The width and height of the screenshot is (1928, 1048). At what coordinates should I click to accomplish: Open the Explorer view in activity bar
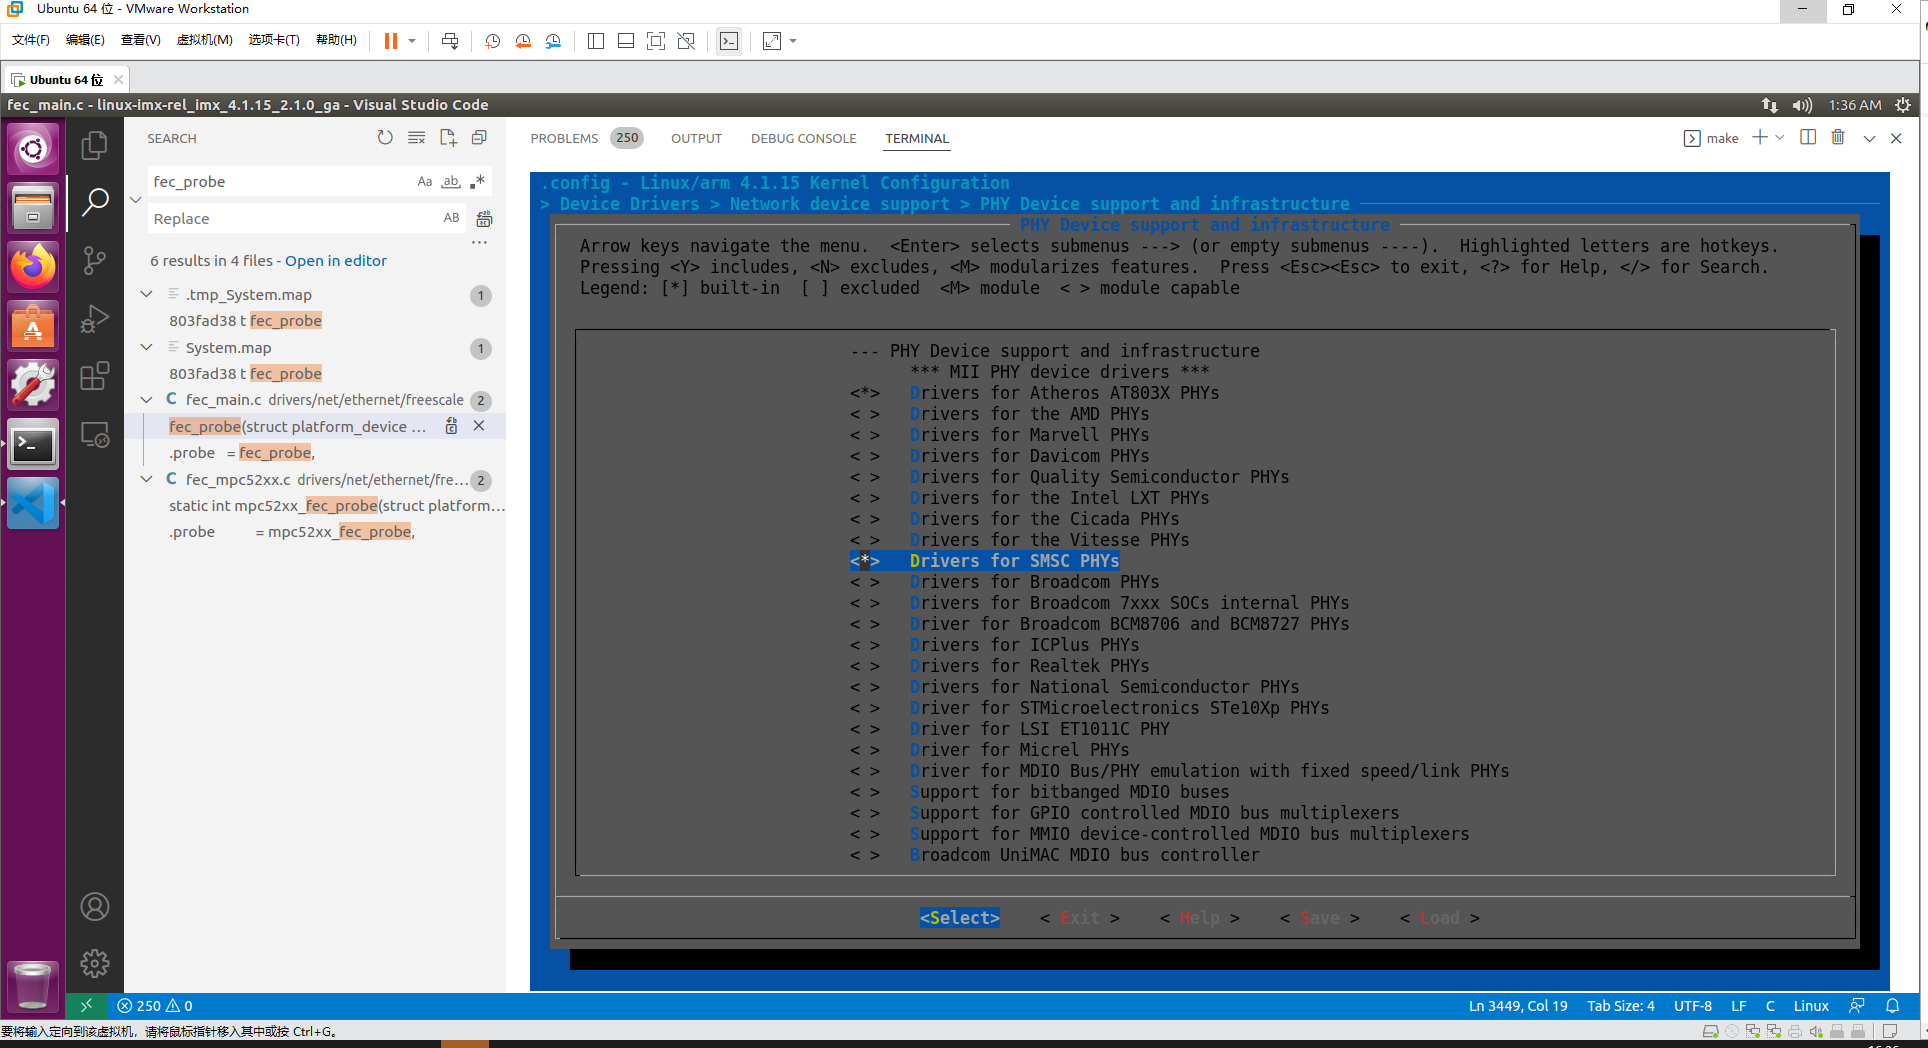95,146
